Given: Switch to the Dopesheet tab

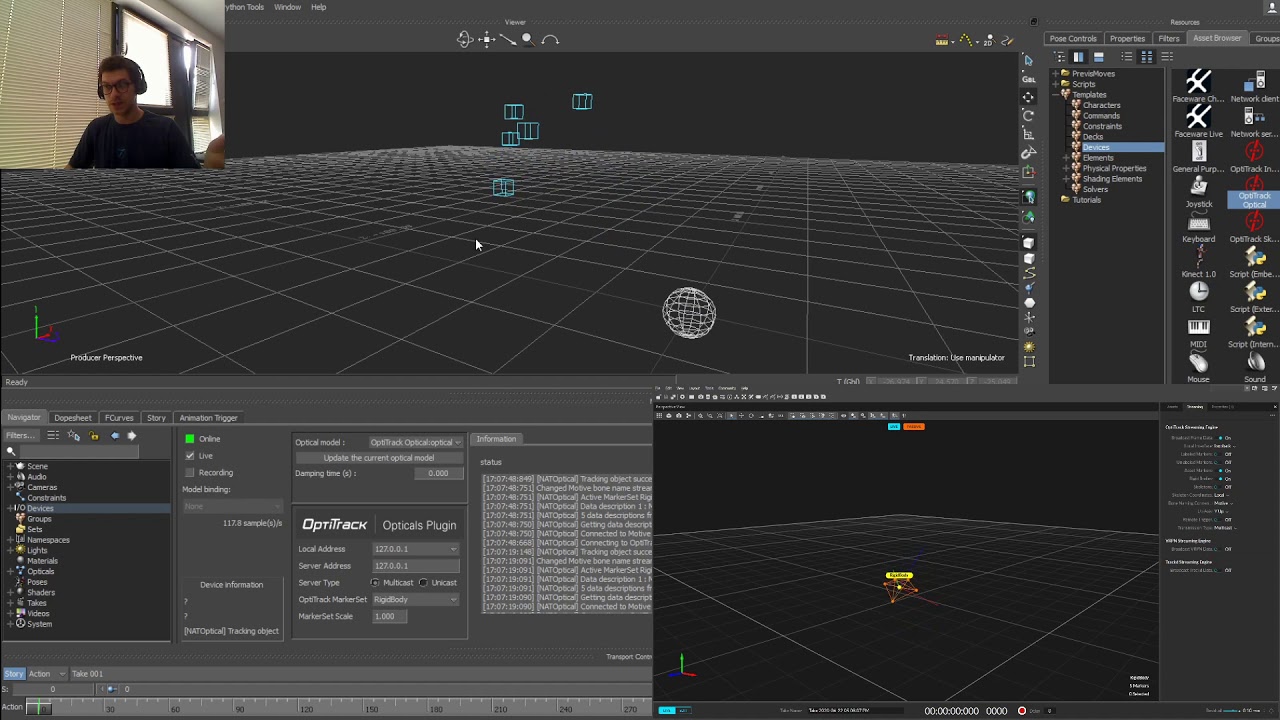Looking at the screenshot, I should tap(72, 418).
